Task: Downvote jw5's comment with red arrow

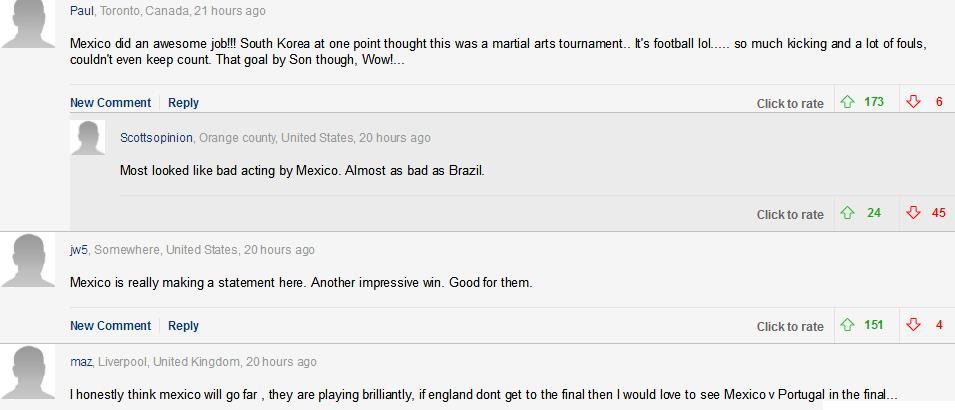Action: 913,325
